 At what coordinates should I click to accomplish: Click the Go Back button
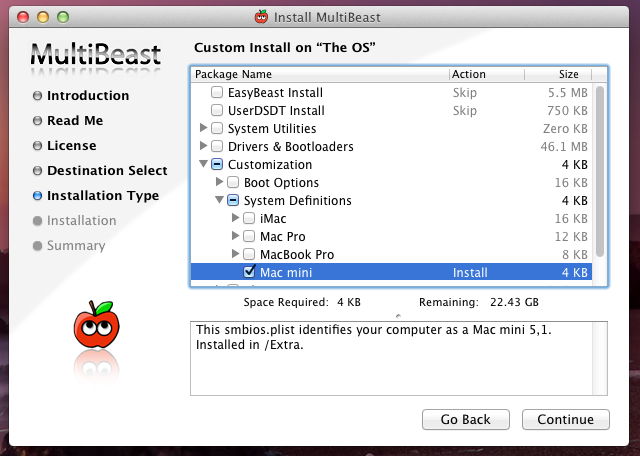click(466, 419)
